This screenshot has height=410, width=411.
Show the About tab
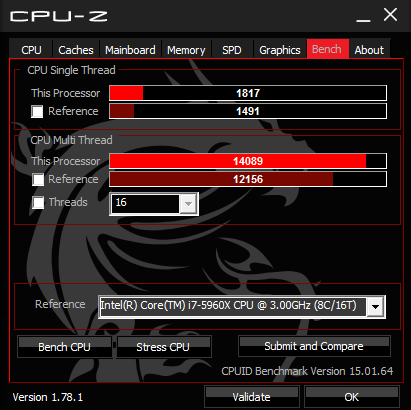[x=369, y=49]
